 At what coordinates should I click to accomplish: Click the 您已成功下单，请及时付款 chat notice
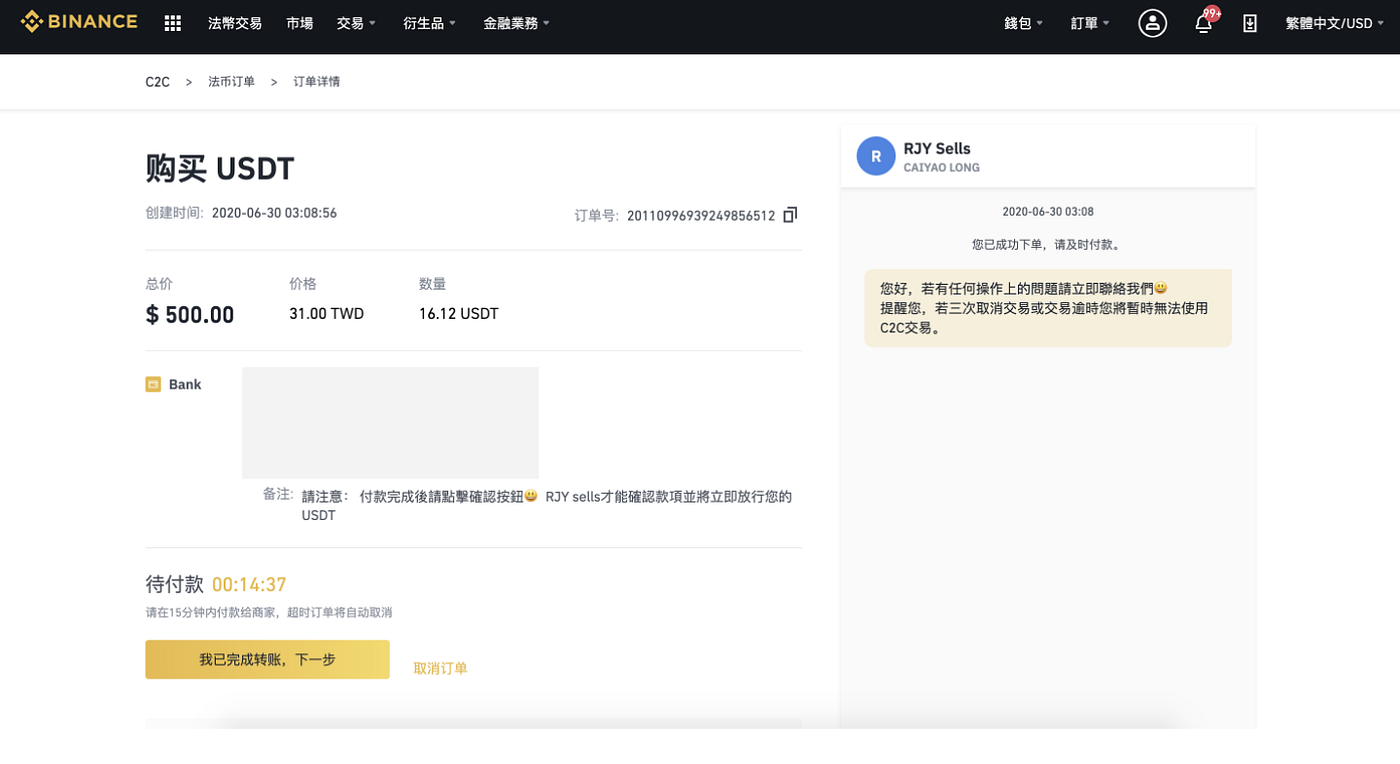click(x=1047, y=244)
